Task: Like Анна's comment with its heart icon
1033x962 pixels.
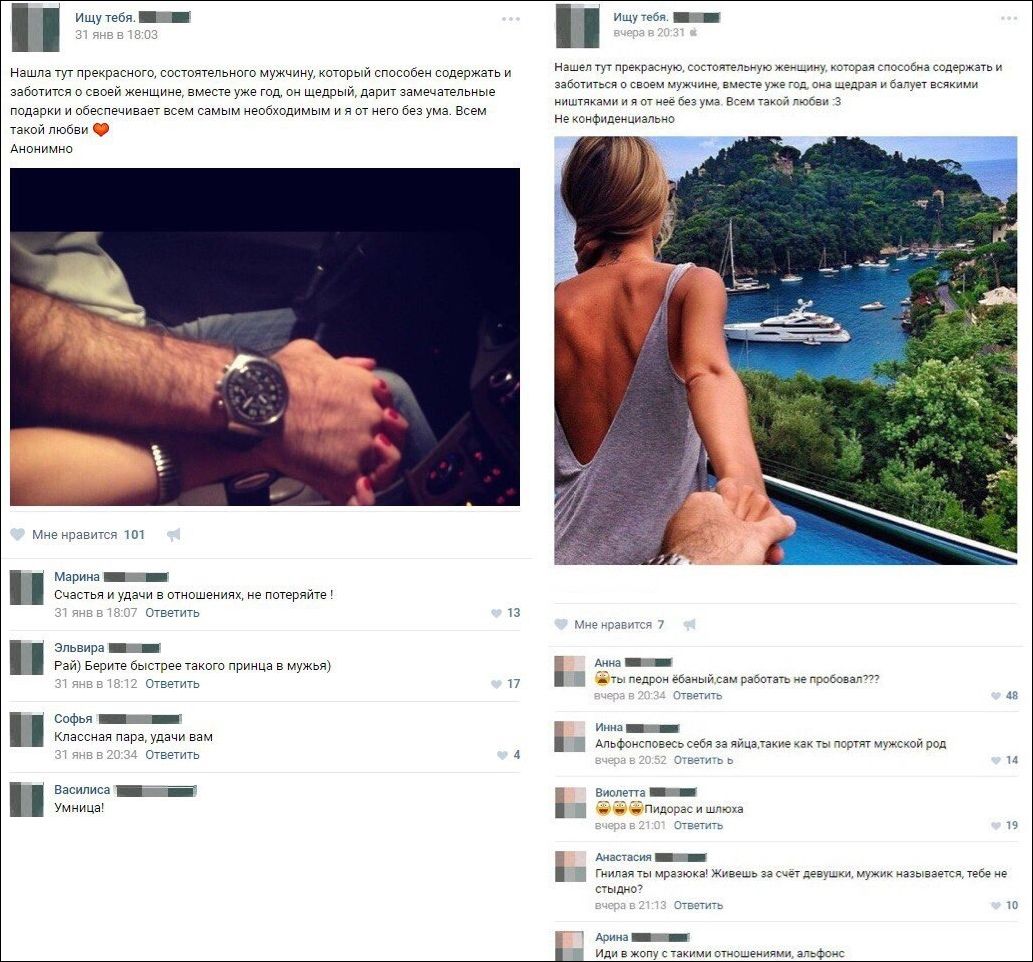Action: (996, 696)
